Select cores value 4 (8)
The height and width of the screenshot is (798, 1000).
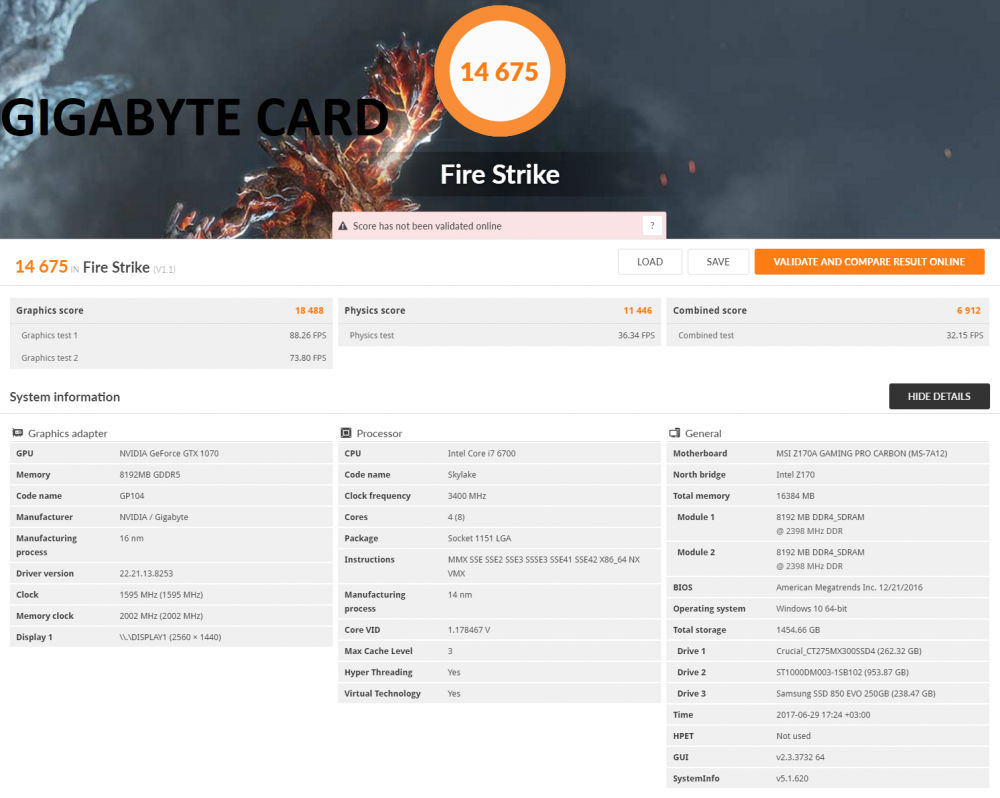coord(456,517)
